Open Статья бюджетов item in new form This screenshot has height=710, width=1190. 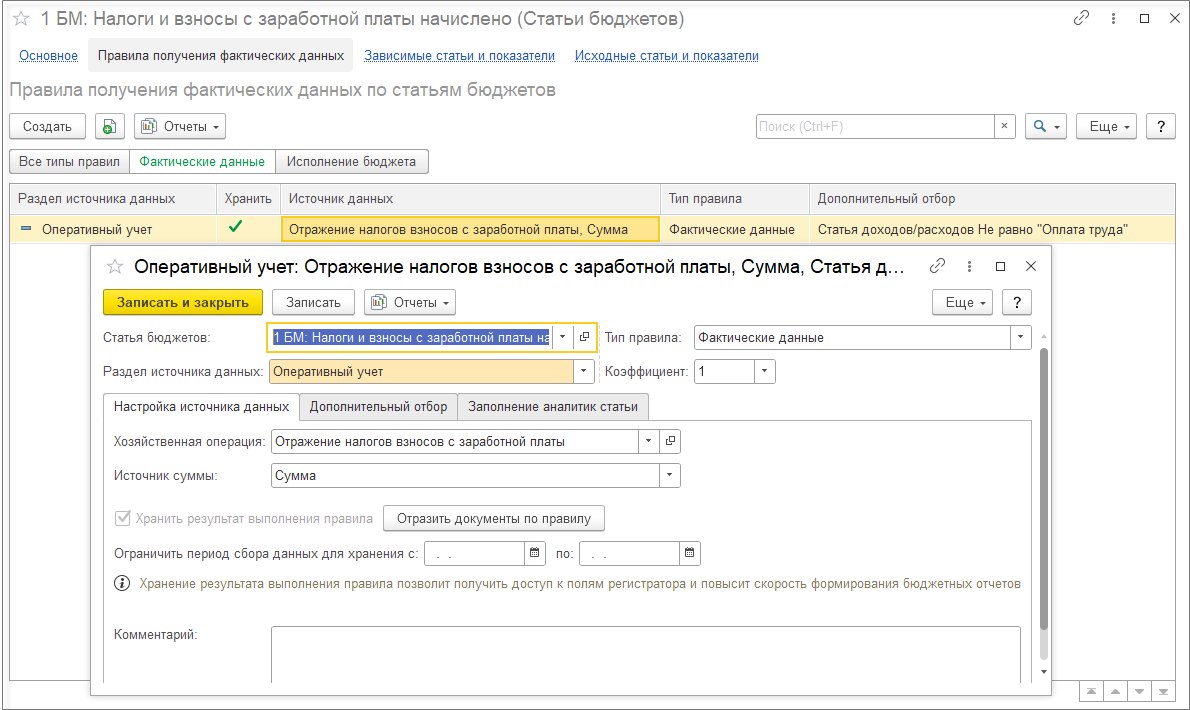(584, 337)
